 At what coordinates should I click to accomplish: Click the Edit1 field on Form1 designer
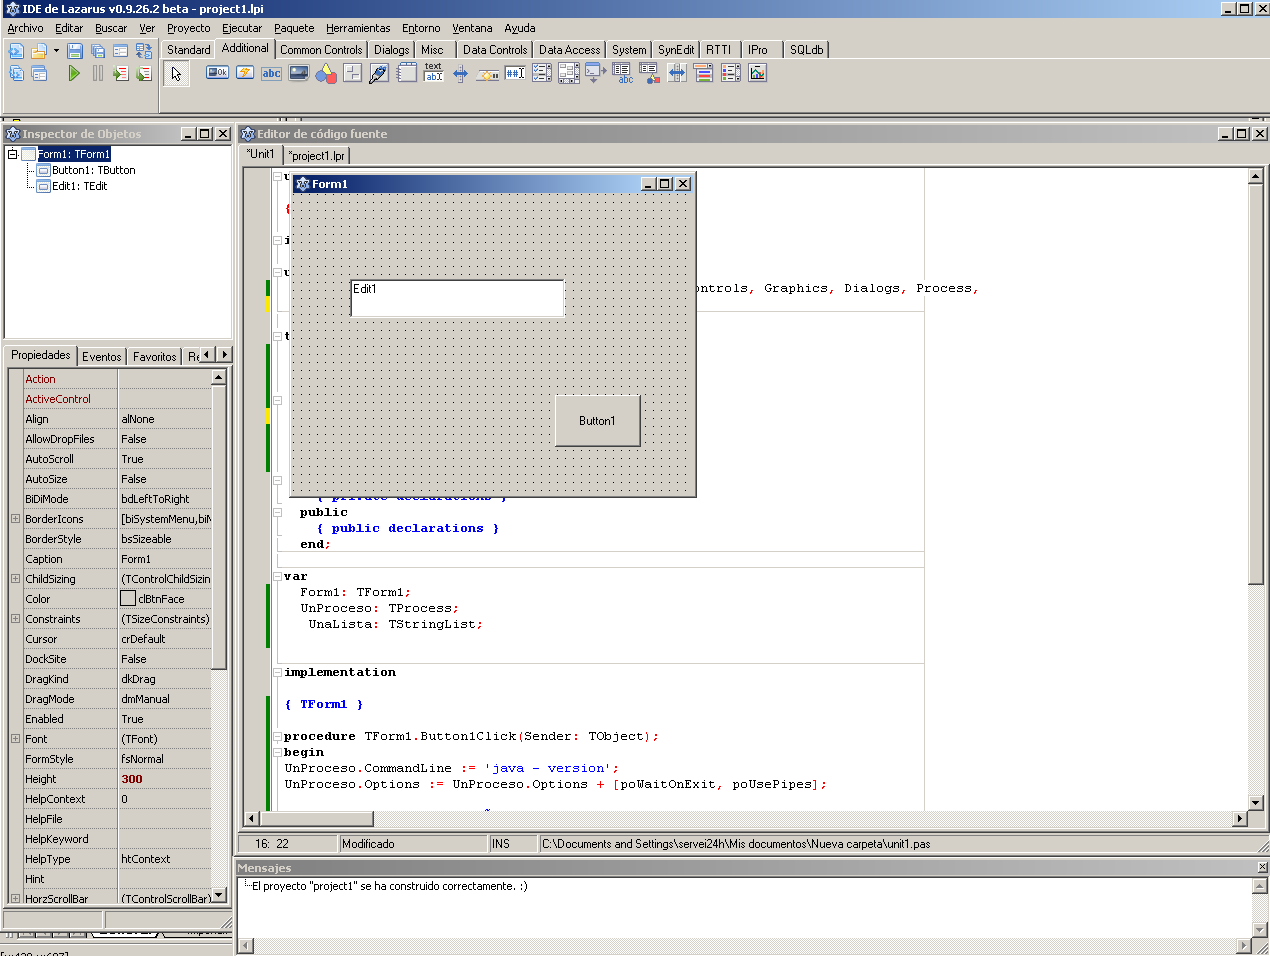pos(457,298)
